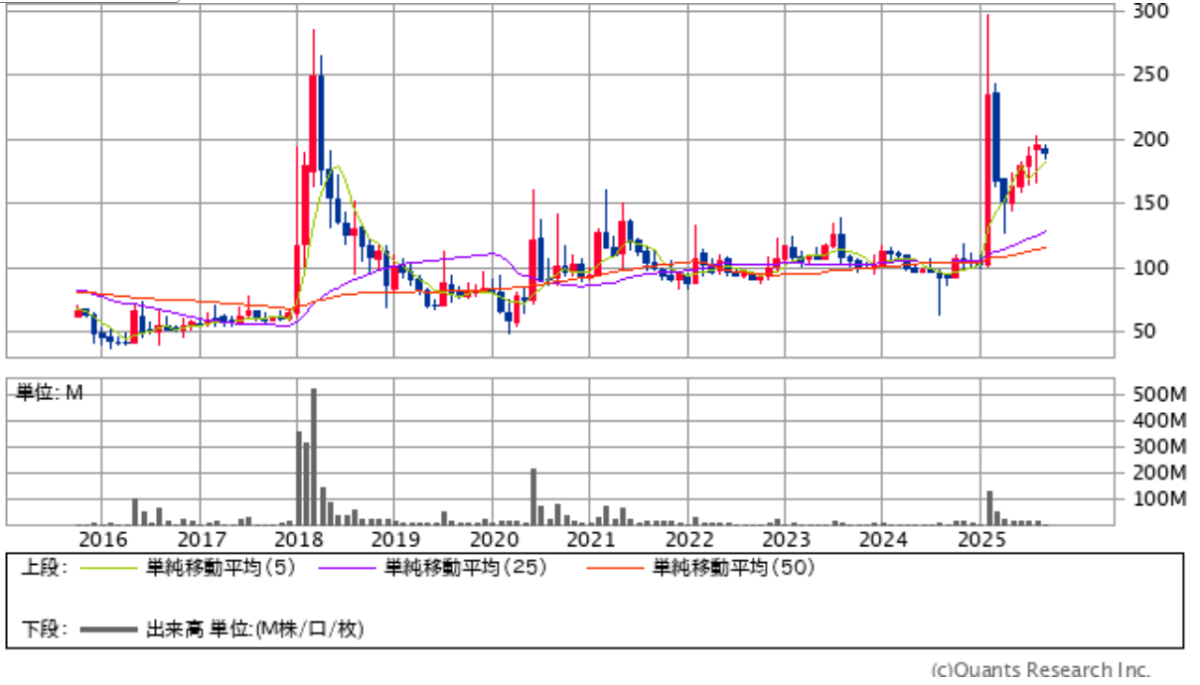Click the tallest 2018 volume bar
This screenshot has height=685, width=1200.
[314, 457]
